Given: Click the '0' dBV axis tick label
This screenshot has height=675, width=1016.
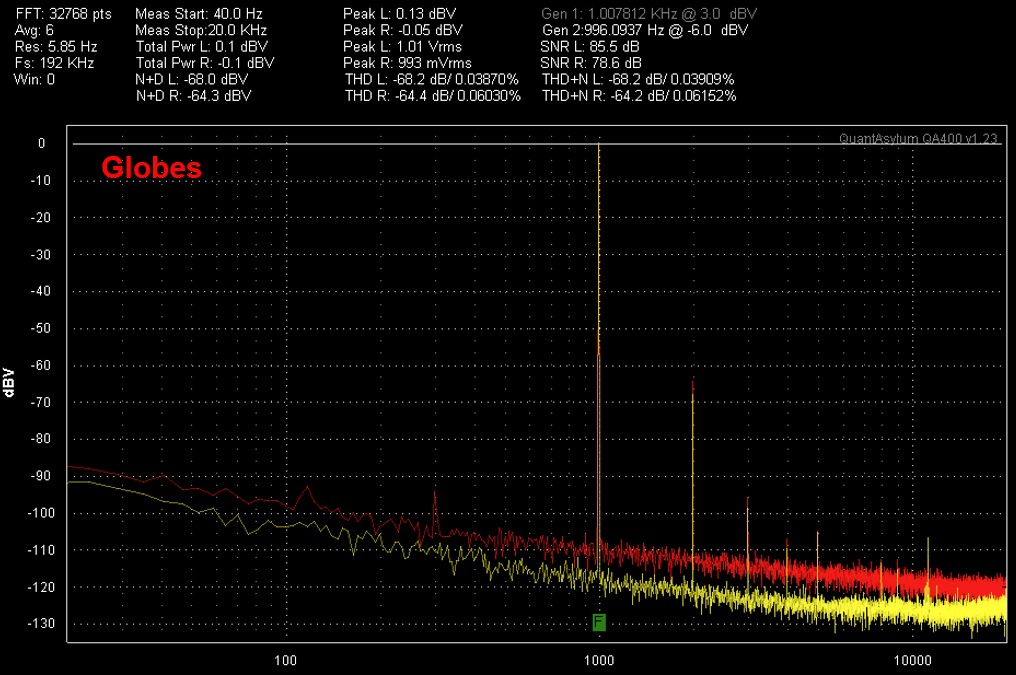Looking at the screenshot, I should 41,143.
